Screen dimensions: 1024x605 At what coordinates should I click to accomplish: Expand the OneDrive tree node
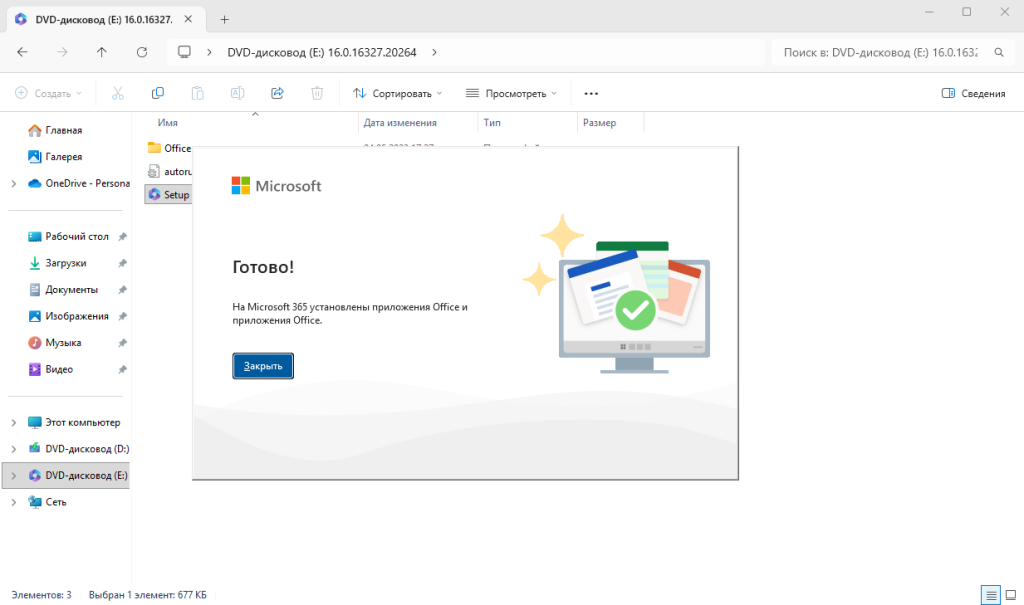point(14,184)
